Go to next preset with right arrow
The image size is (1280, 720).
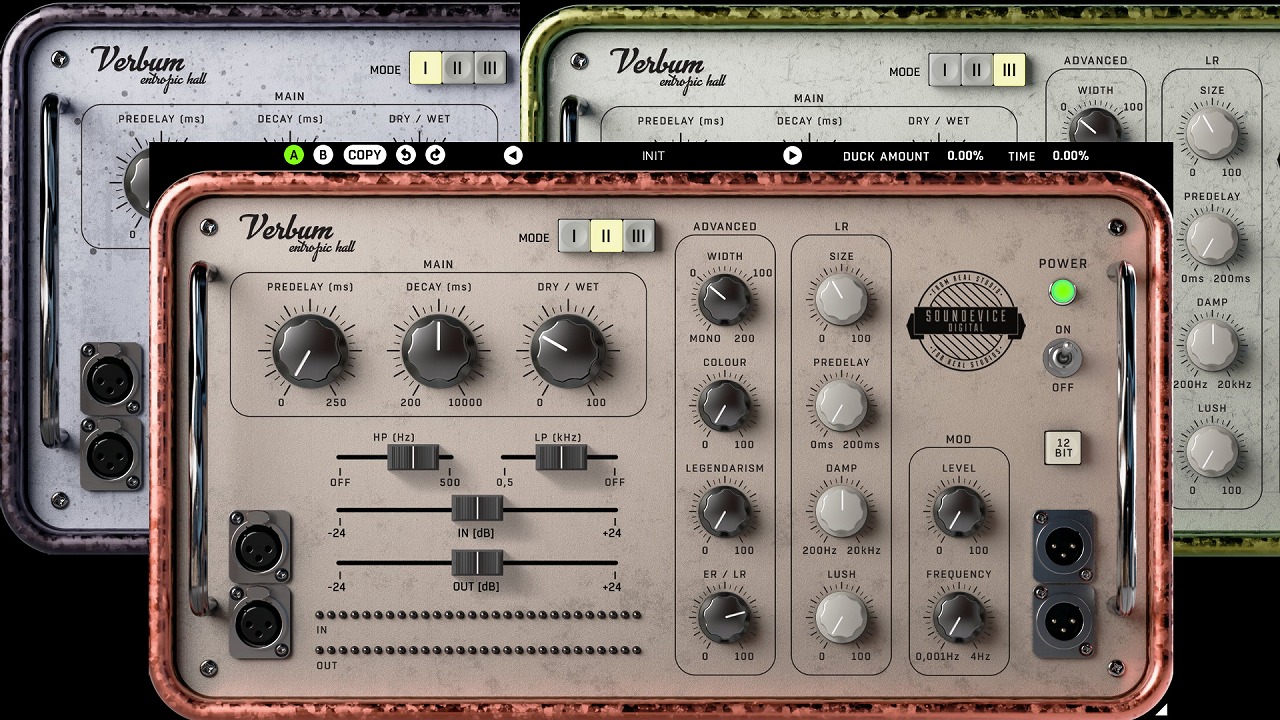[x=792, y=155]
